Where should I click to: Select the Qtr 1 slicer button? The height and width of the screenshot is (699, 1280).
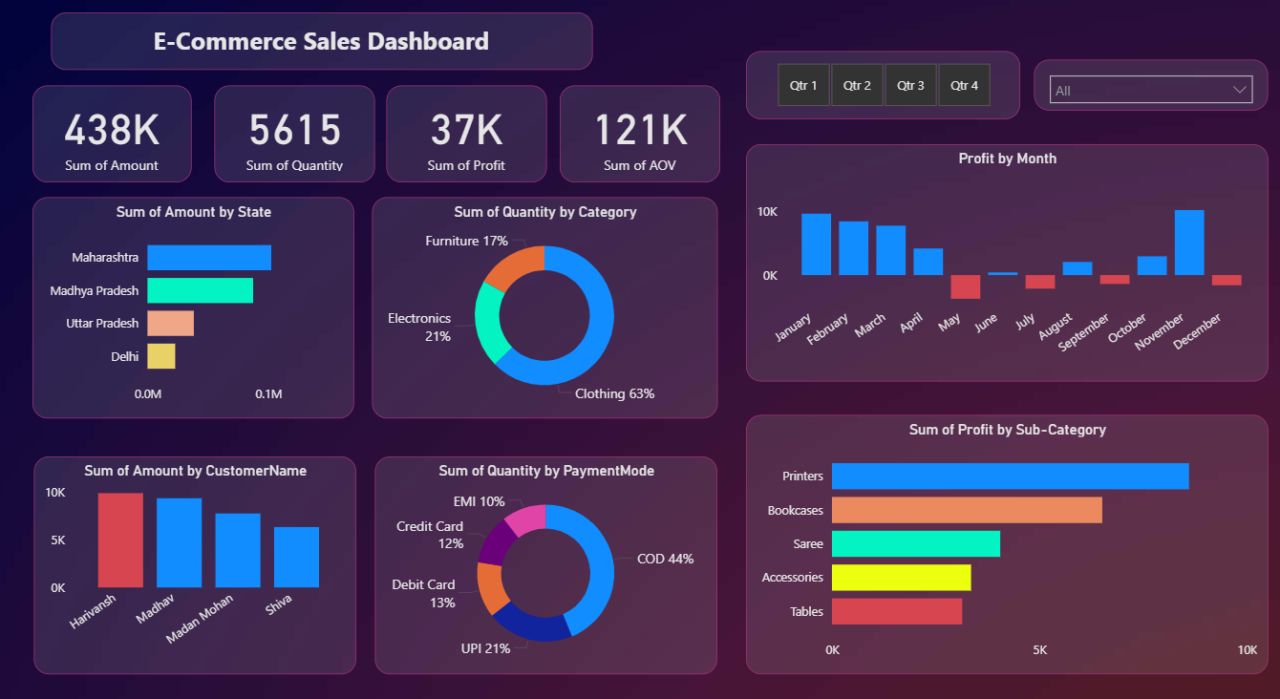tap(803, 86)
